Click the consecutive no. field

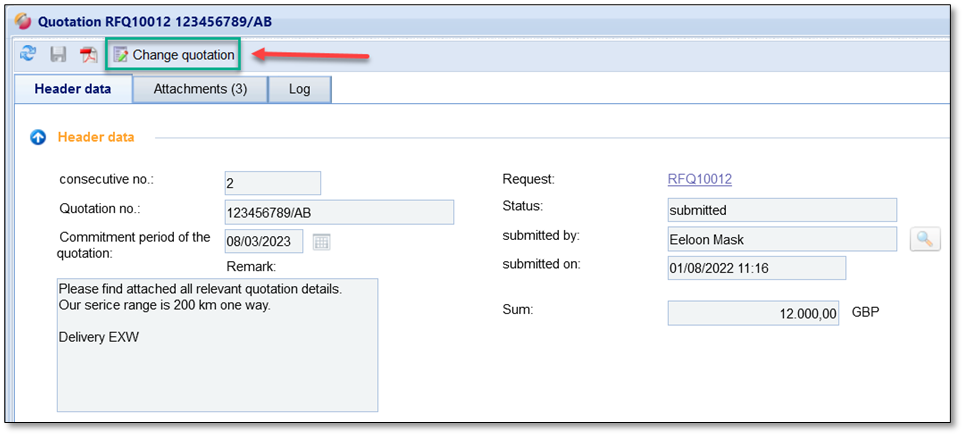[x=272, y=183]
